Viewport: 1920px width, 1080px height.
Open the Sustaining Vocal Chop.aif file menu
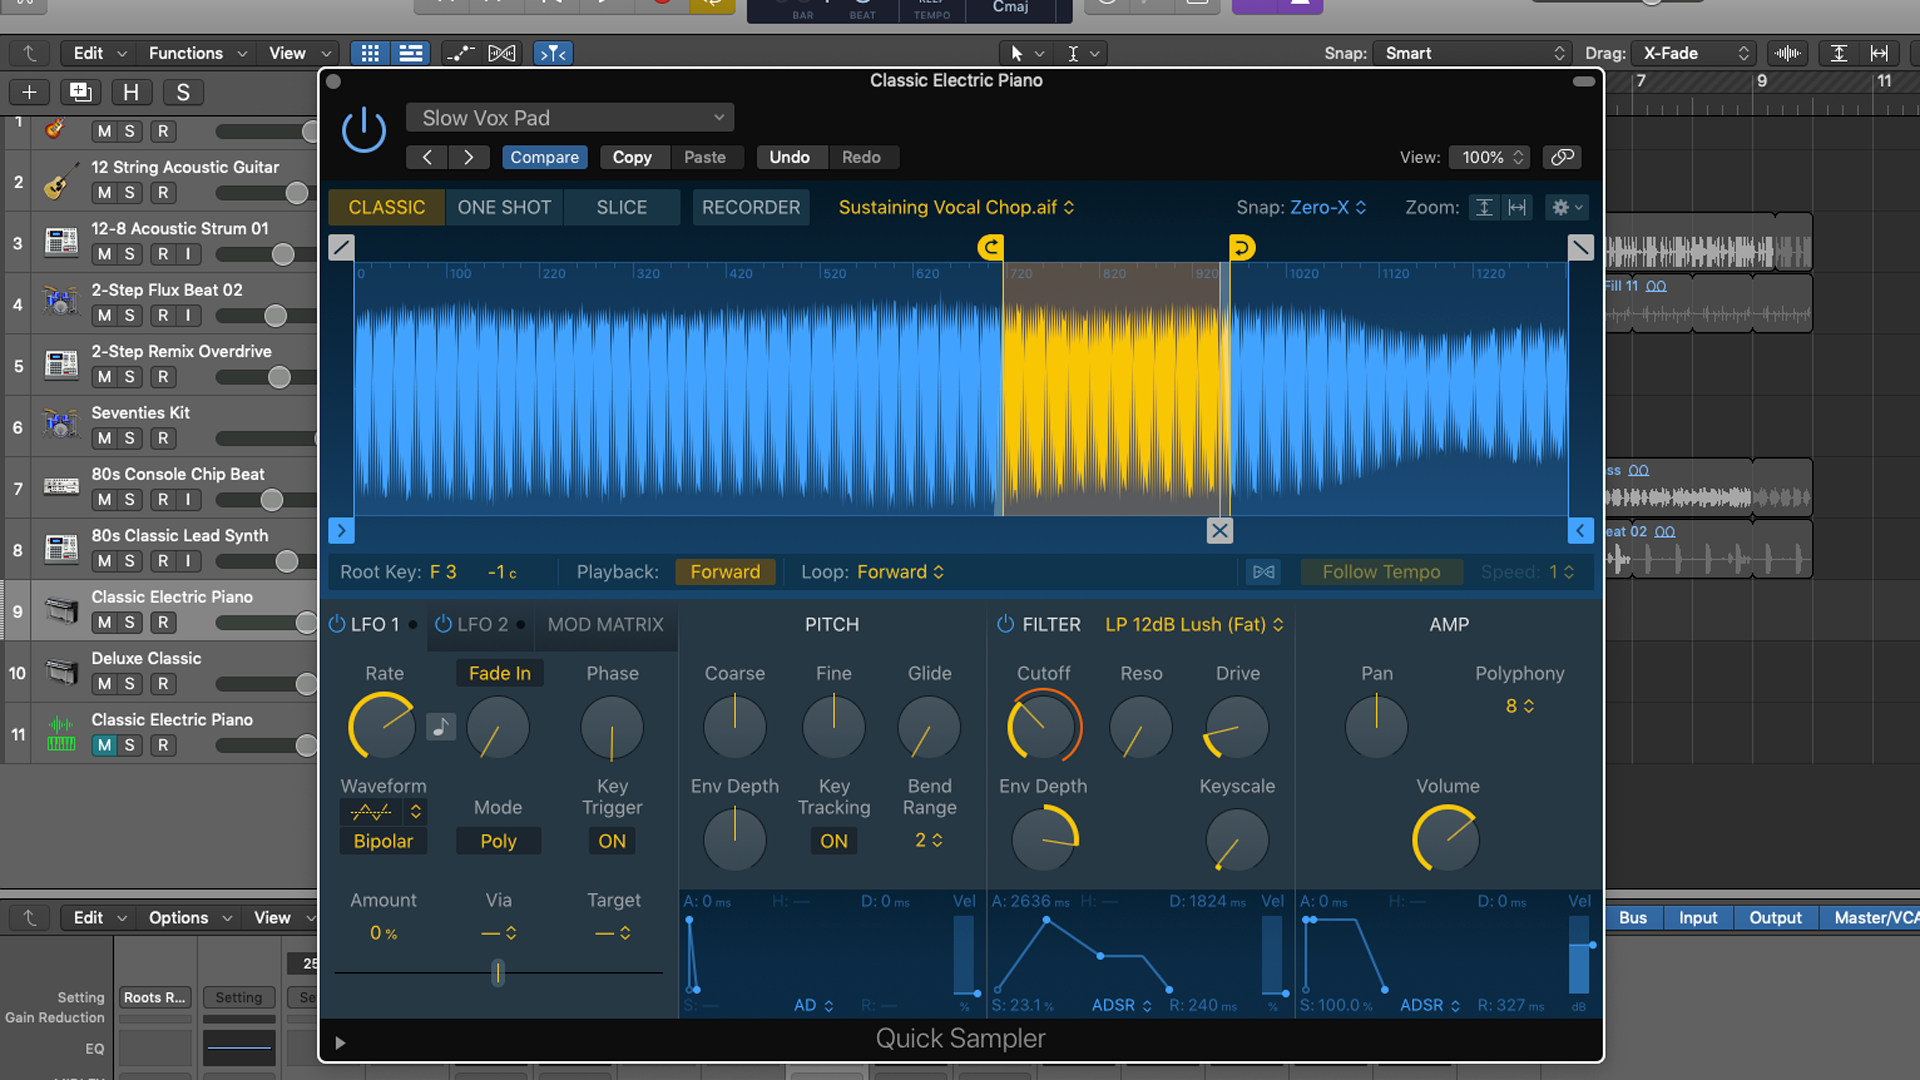tap(956, 207)
